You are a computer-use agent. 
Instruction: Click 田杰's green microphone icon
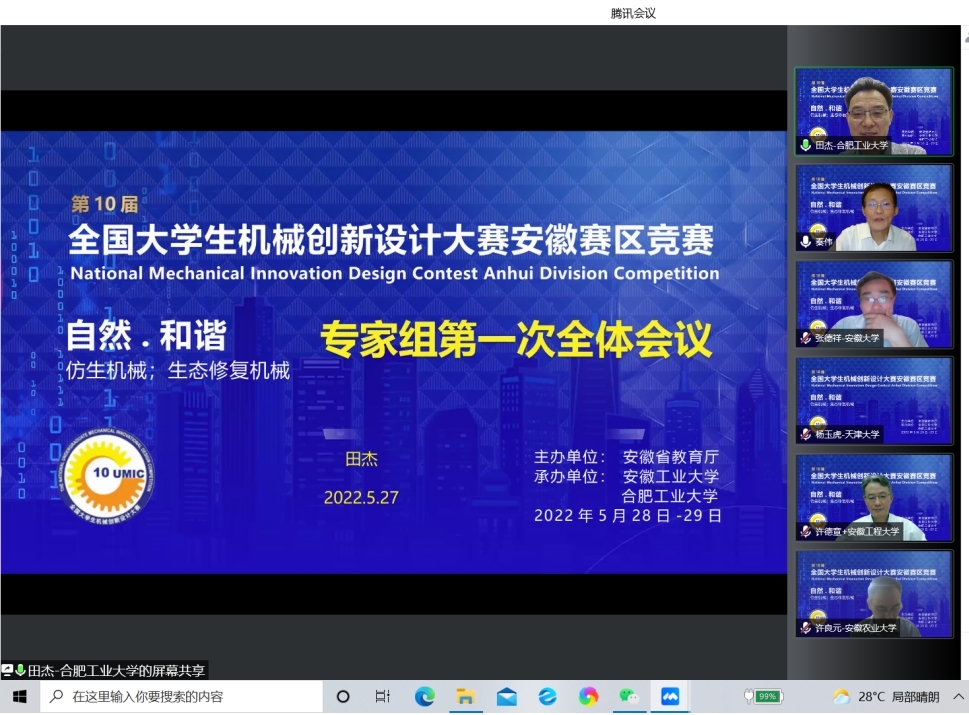click(x=805, y=145)
